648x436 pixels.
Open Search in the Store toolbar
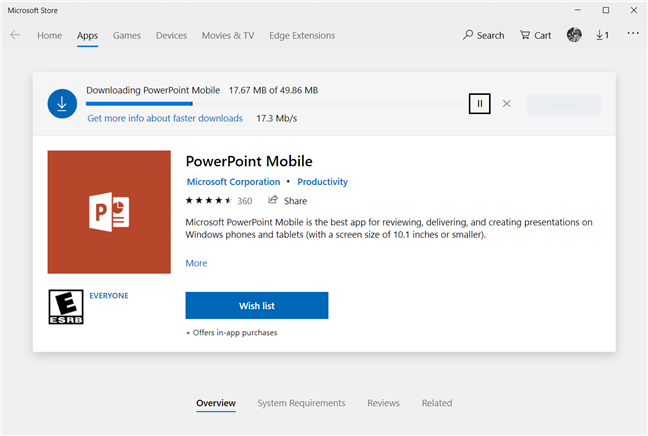click(x=484, y=35)
